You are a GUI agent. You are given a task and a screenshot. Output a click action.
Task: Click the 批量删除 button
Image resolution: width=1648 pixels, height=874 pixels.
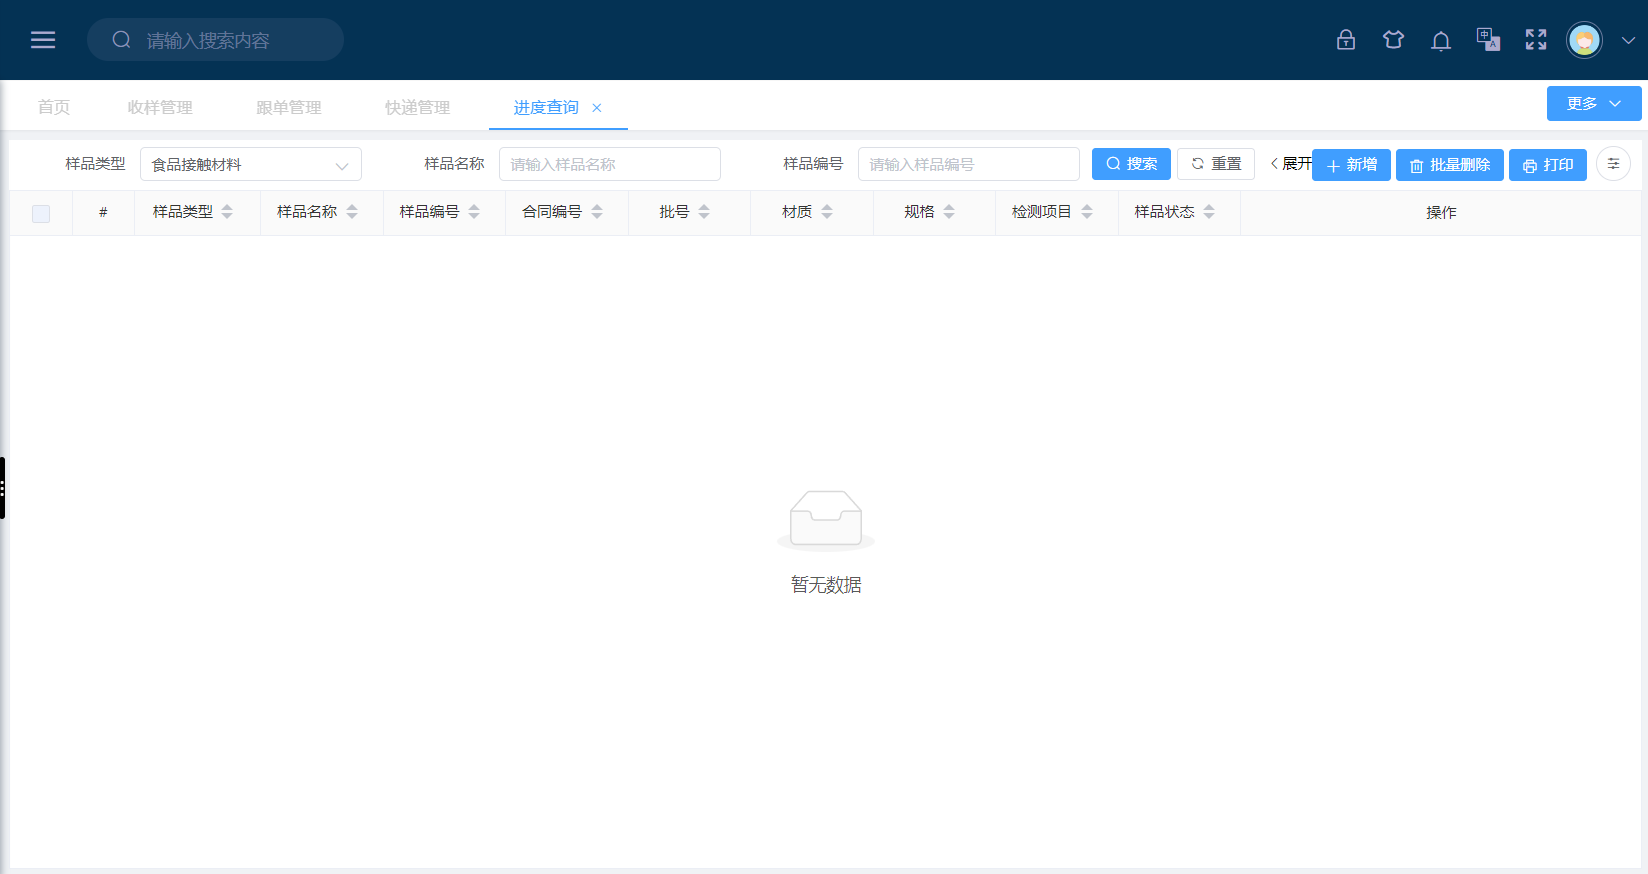[x=1450, y=165]
